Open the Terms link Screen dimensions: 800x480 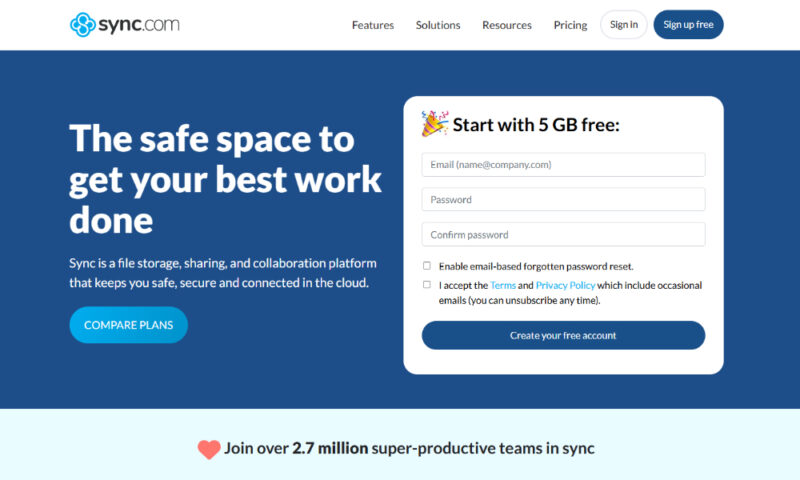pos(503,285)
